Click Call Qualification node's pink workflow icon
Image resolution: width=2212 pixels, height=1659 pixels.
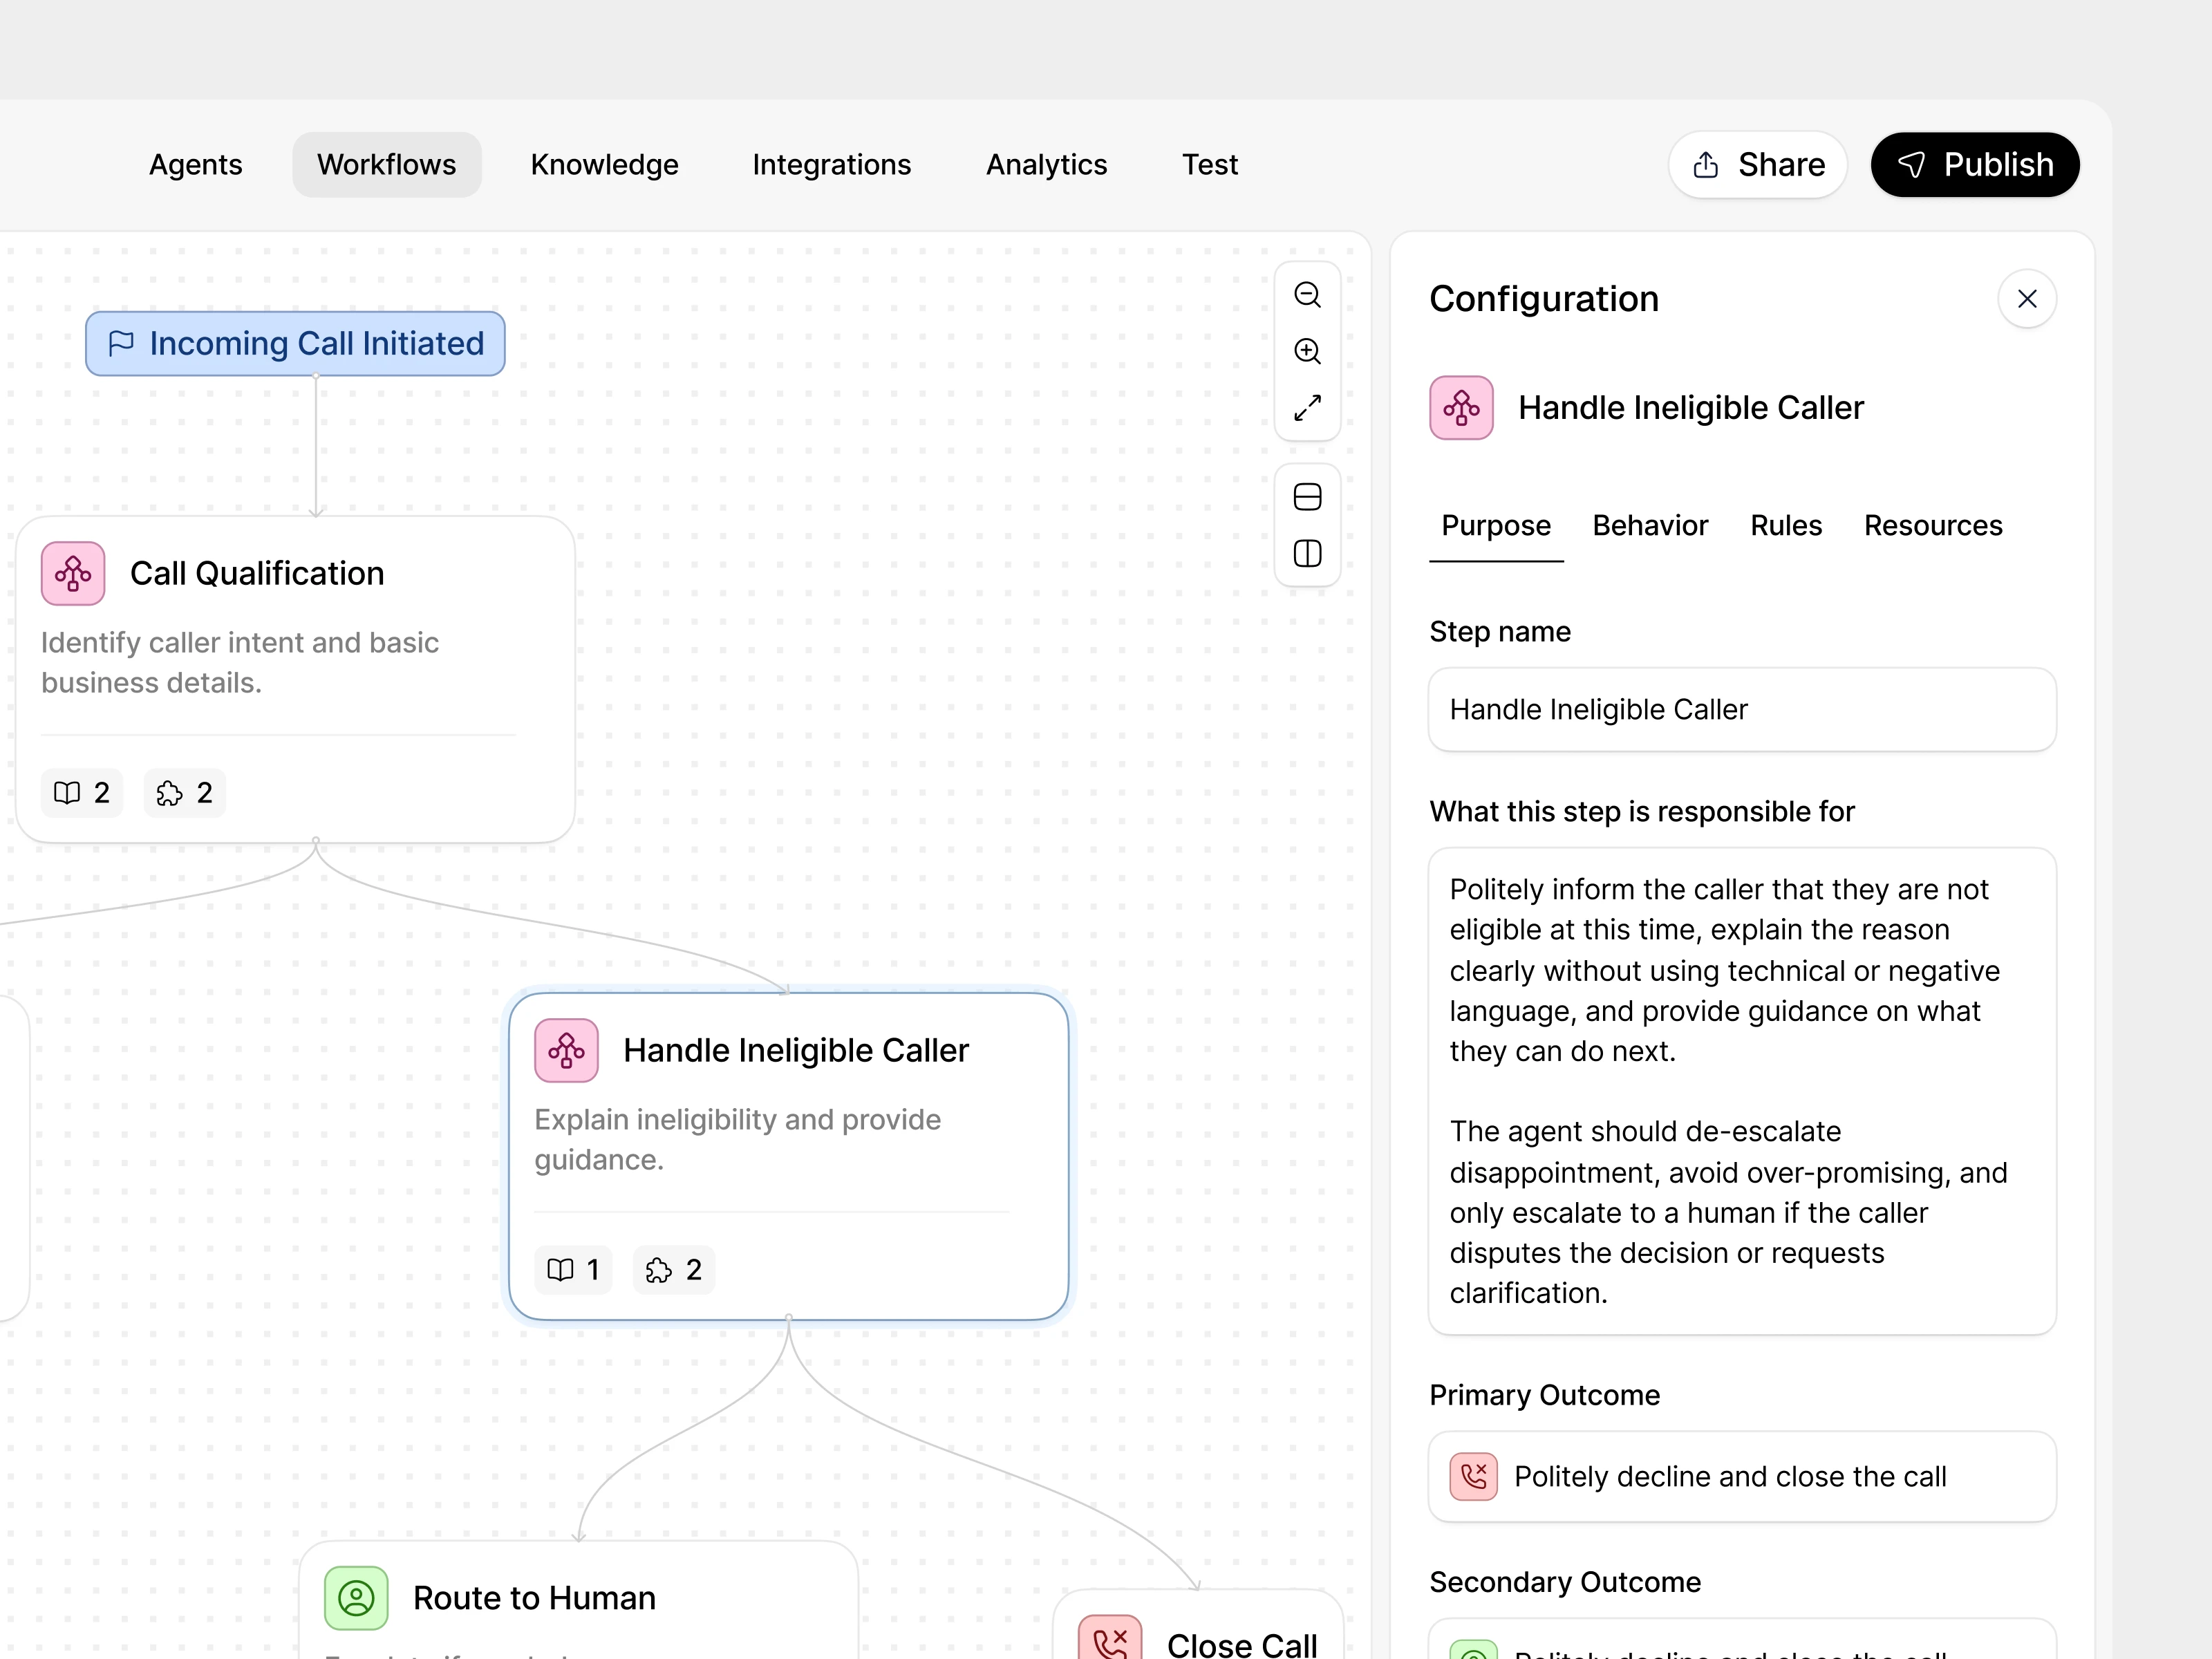(x=73, y=573)
